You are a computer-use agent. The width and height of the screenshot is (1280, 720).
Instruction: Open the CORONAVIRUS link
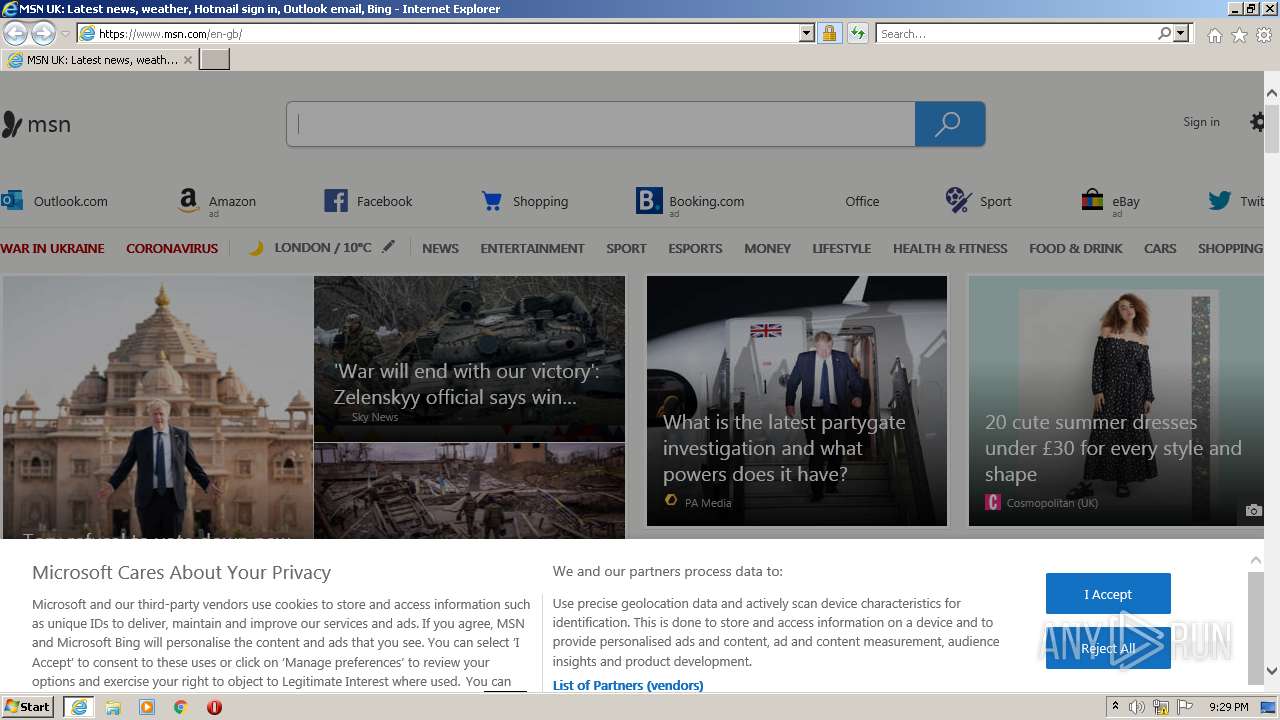(x=172, y=248)
